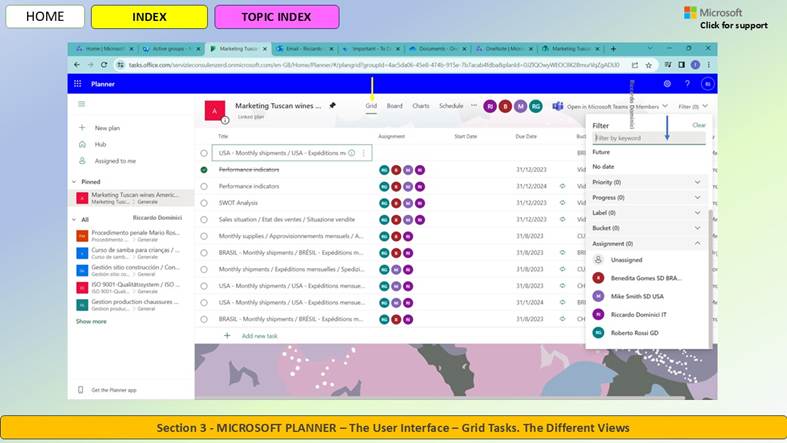Open the browser three-dot menu

click(x=709, y=65)
